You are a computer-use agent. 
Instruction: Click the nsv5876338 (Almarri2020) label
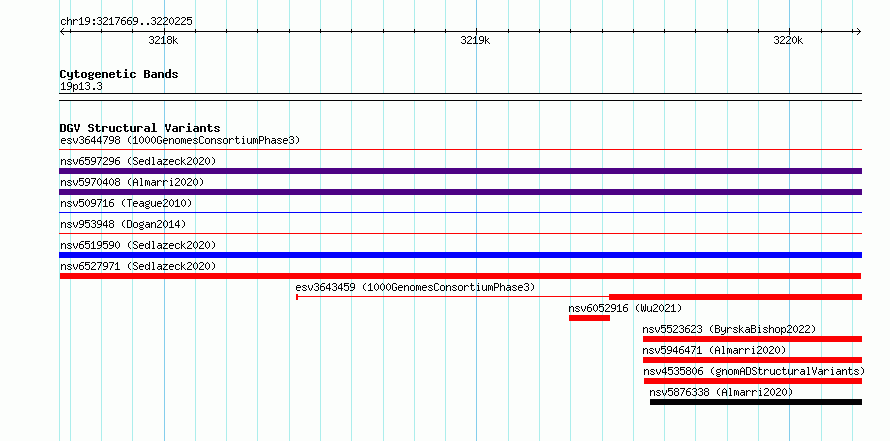point(721,392)
